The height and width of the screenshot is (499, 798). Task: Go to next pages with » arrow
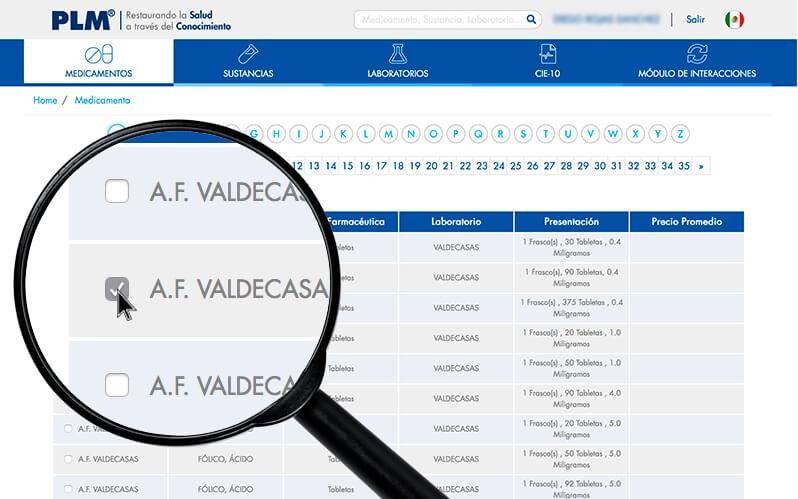pos(701,166)
